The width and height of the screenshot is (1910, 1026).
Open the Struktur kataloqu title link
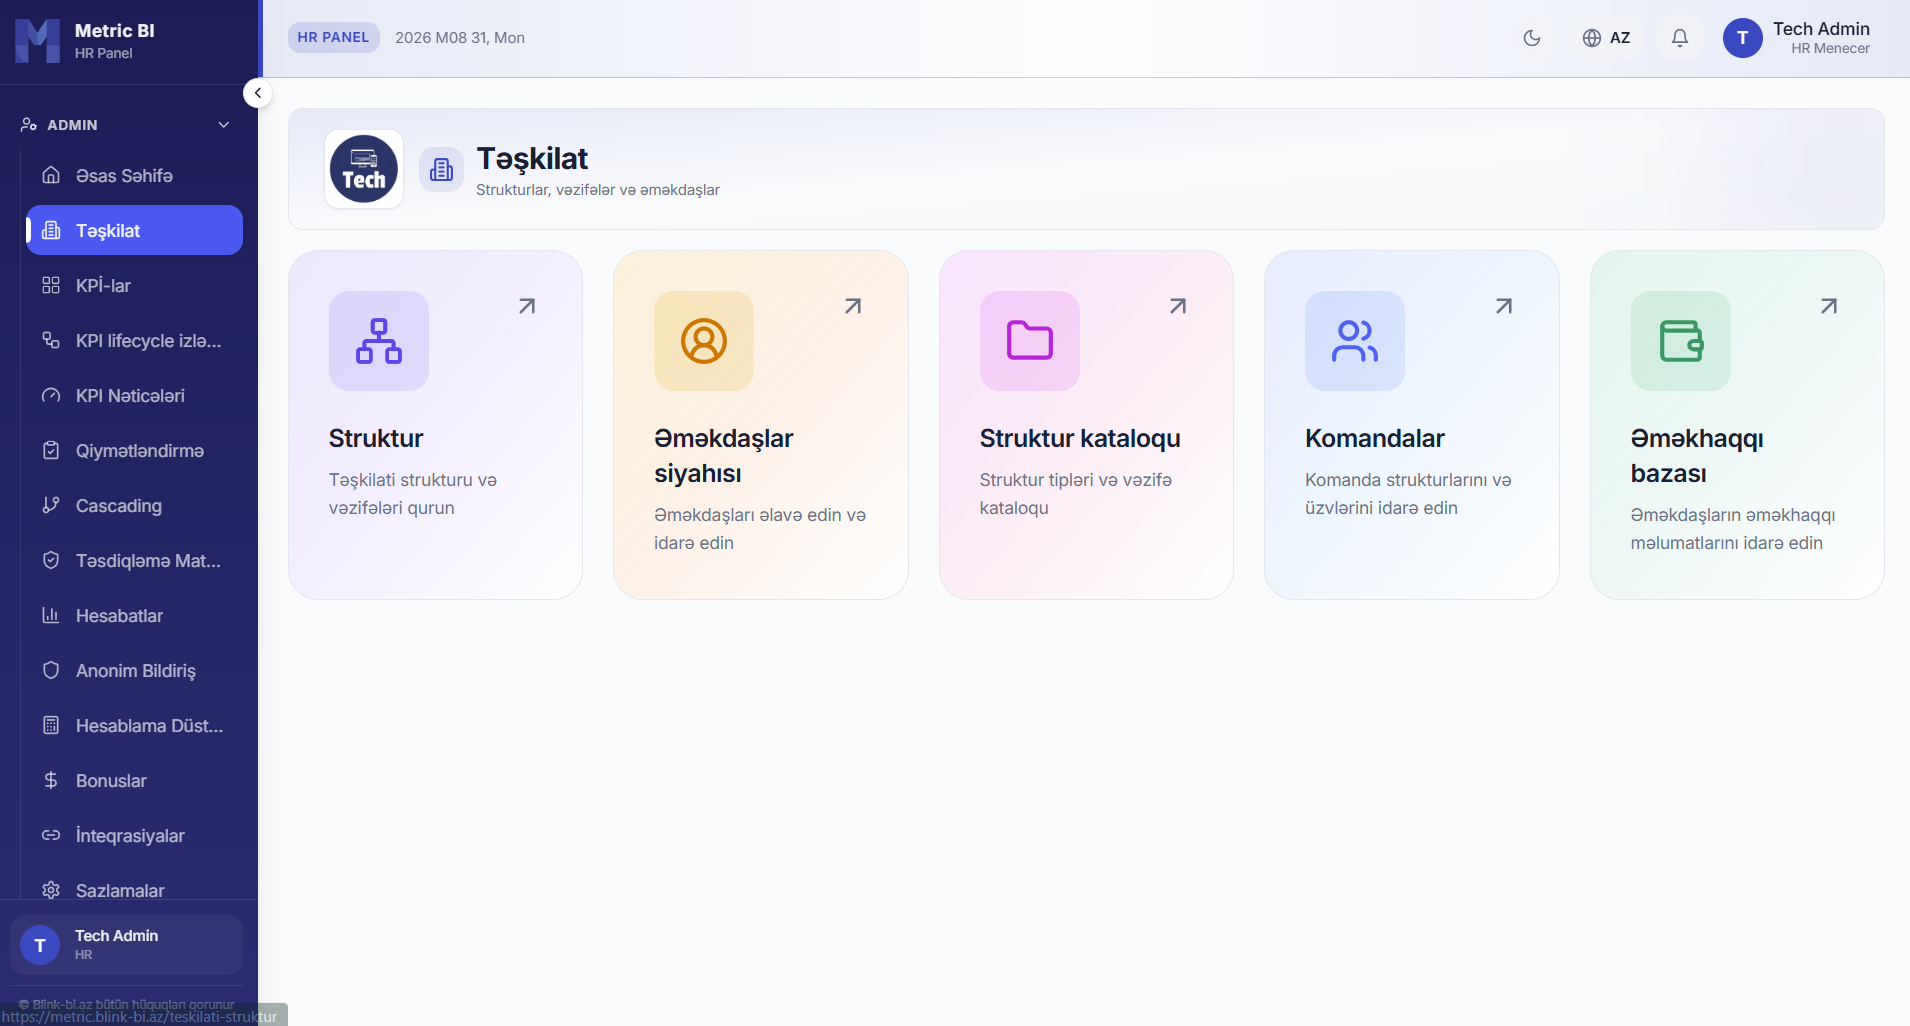[1080, 439]
